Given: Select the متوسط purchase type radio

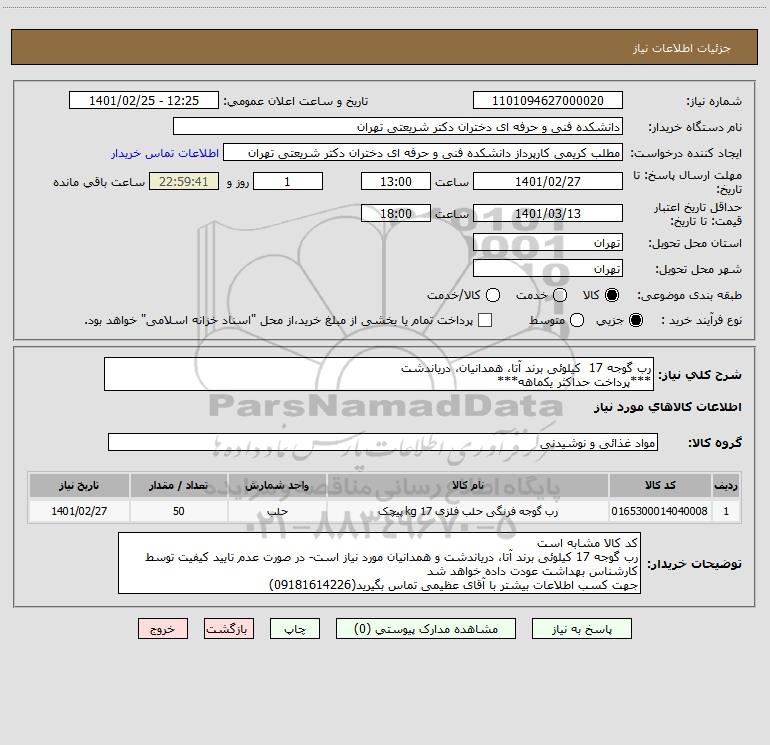Looking at the screenshot, I should pos(577,320).
